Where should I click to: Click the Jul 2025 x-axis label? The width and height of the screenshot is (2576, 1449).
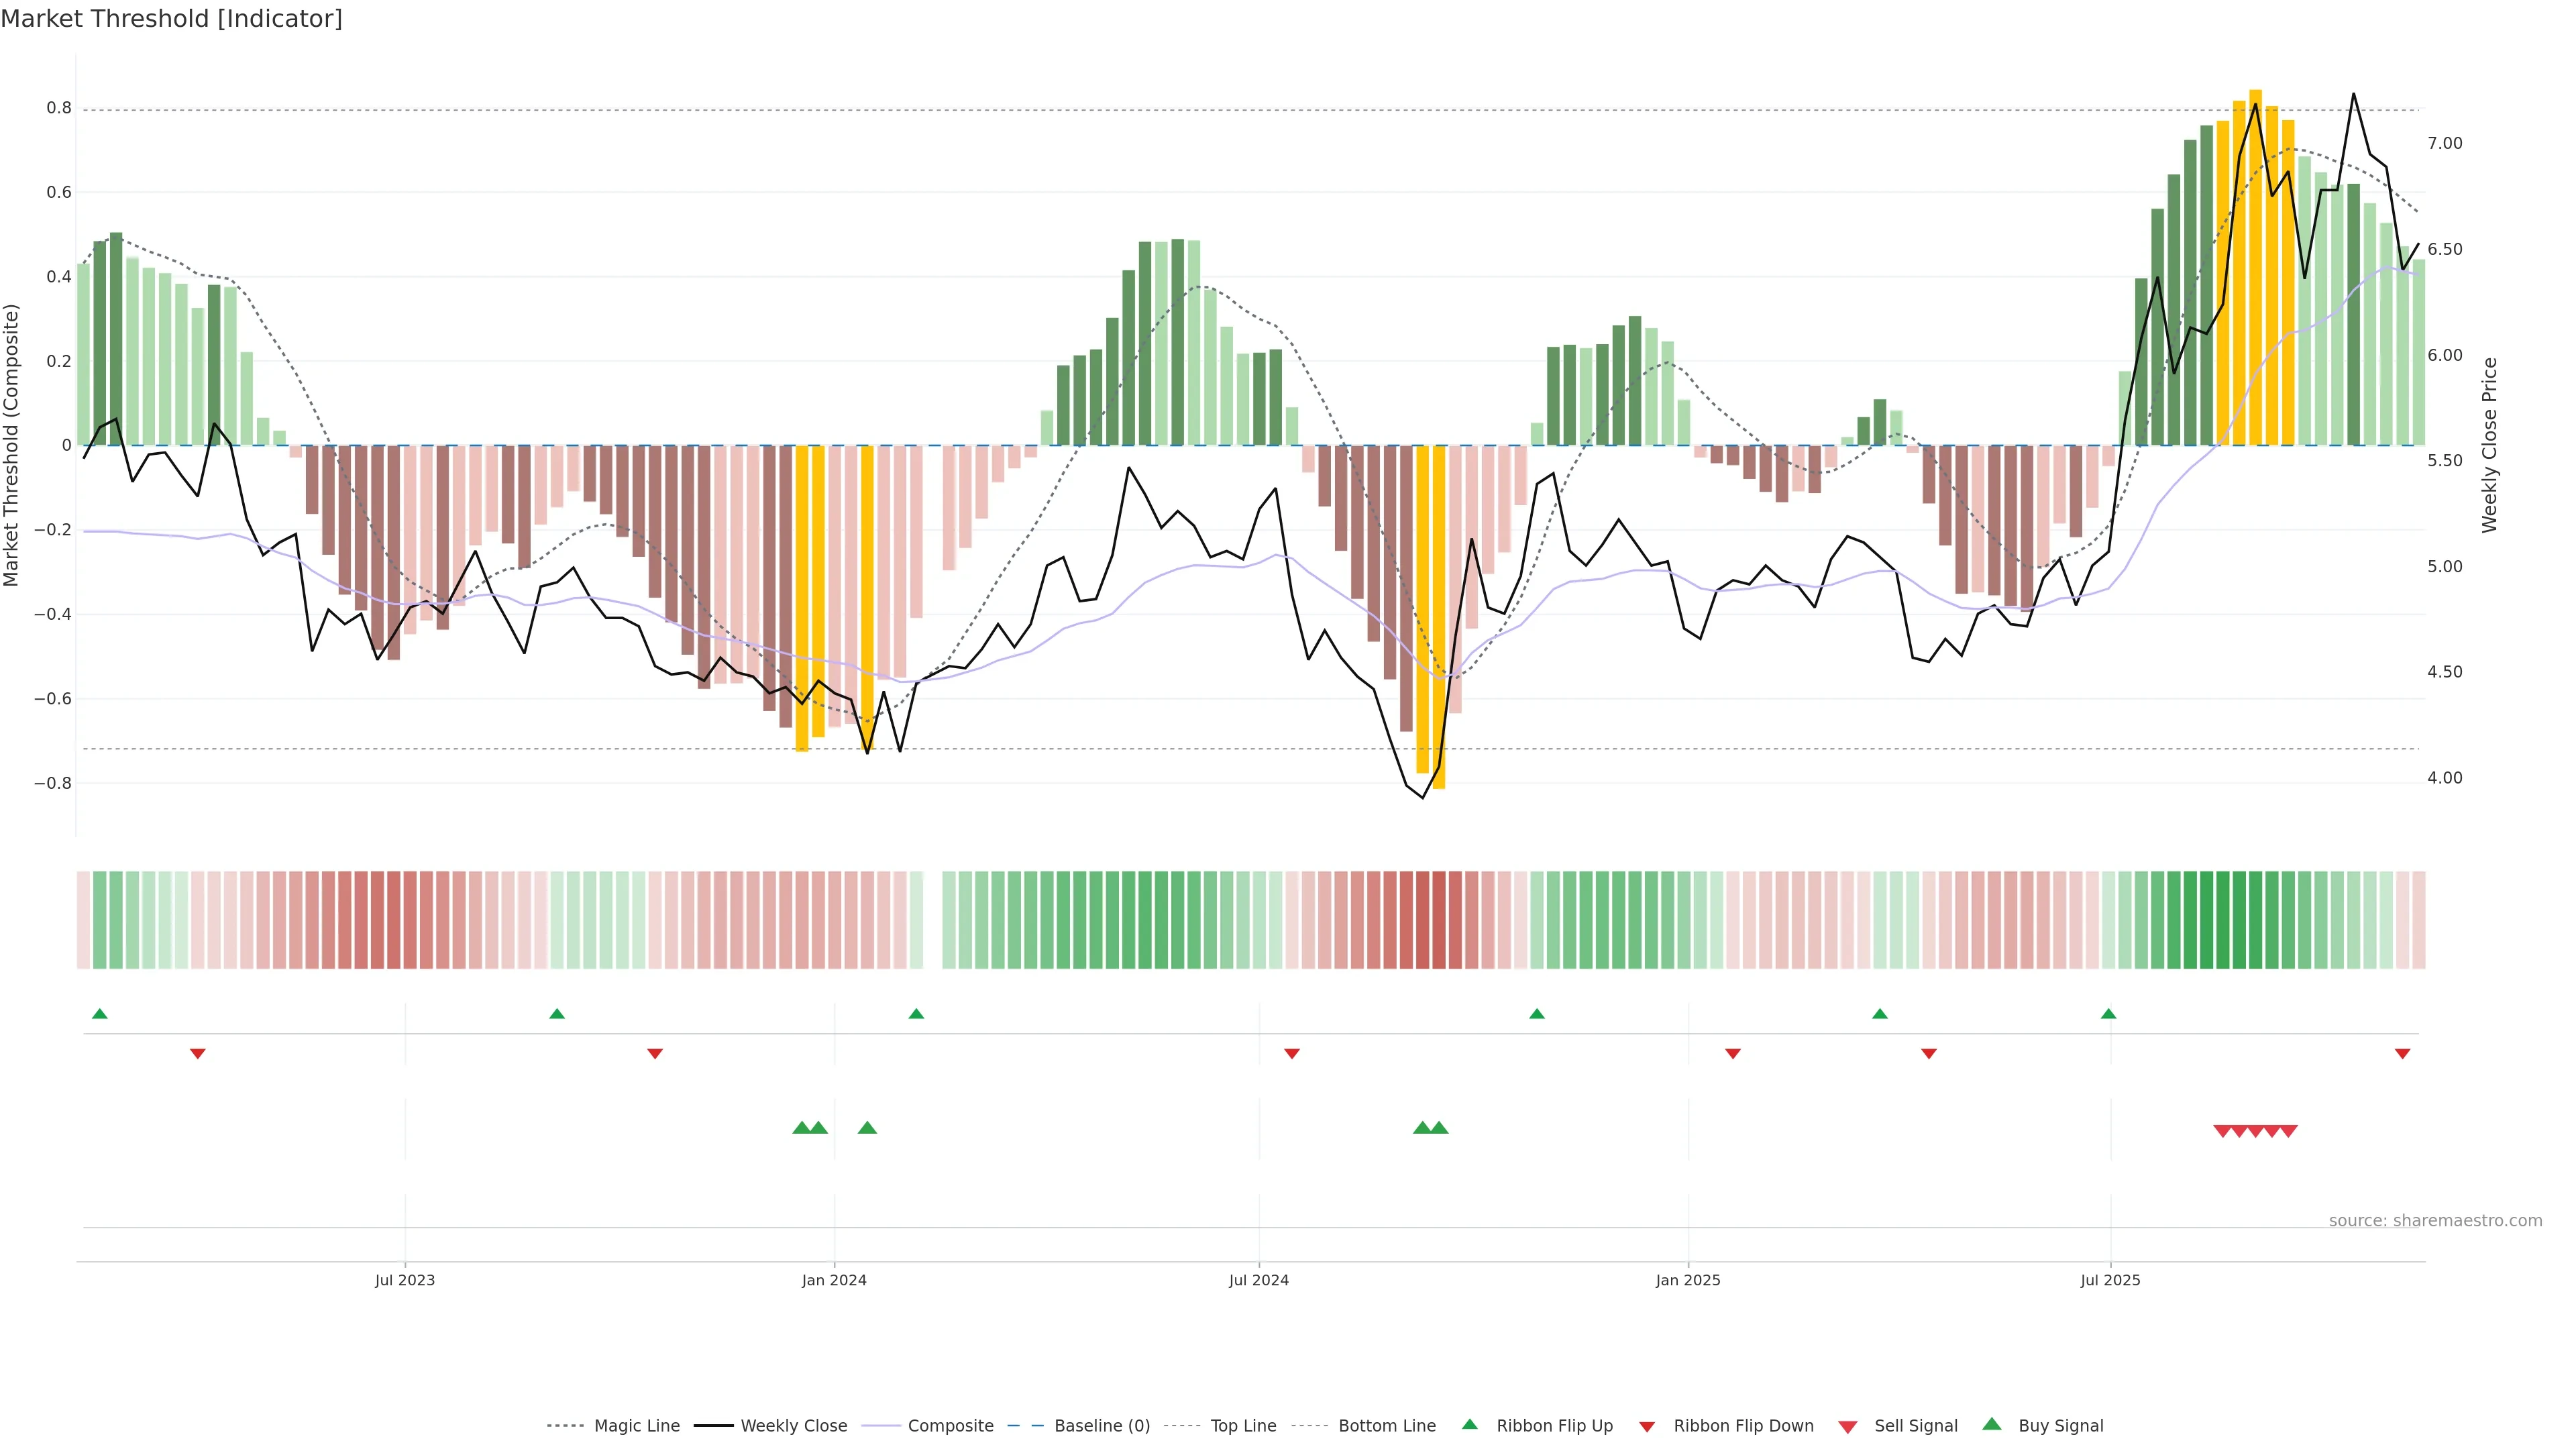[2110, 1280]
